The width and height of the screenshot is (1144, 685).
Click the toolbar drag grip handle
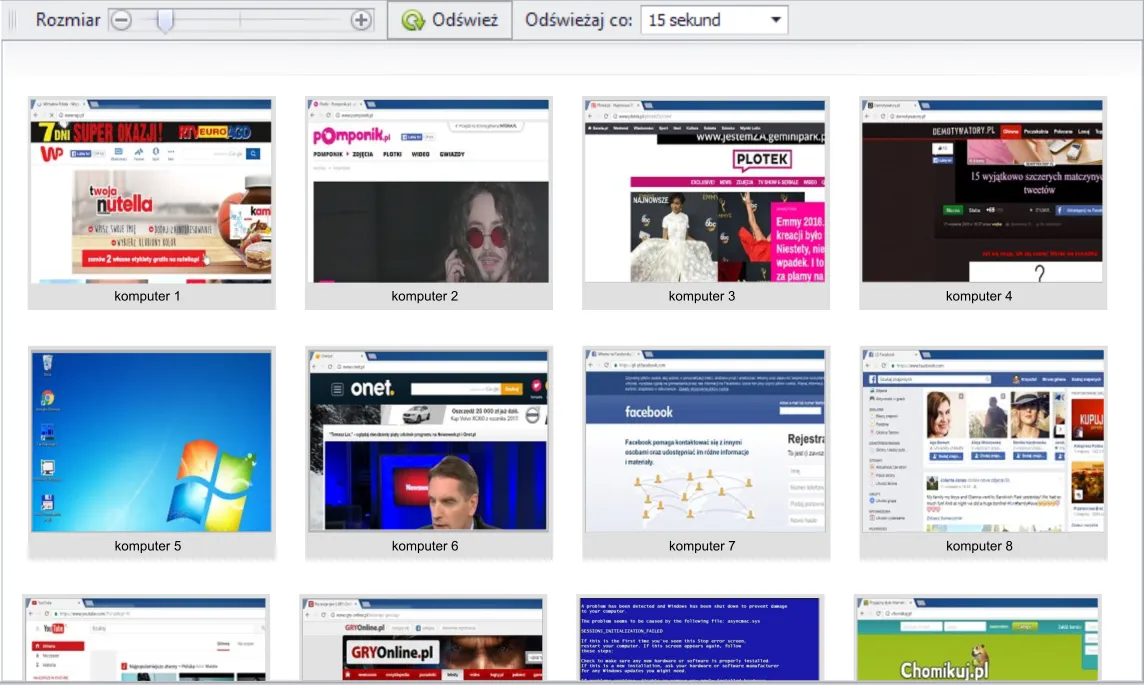[x=12, y=20]
